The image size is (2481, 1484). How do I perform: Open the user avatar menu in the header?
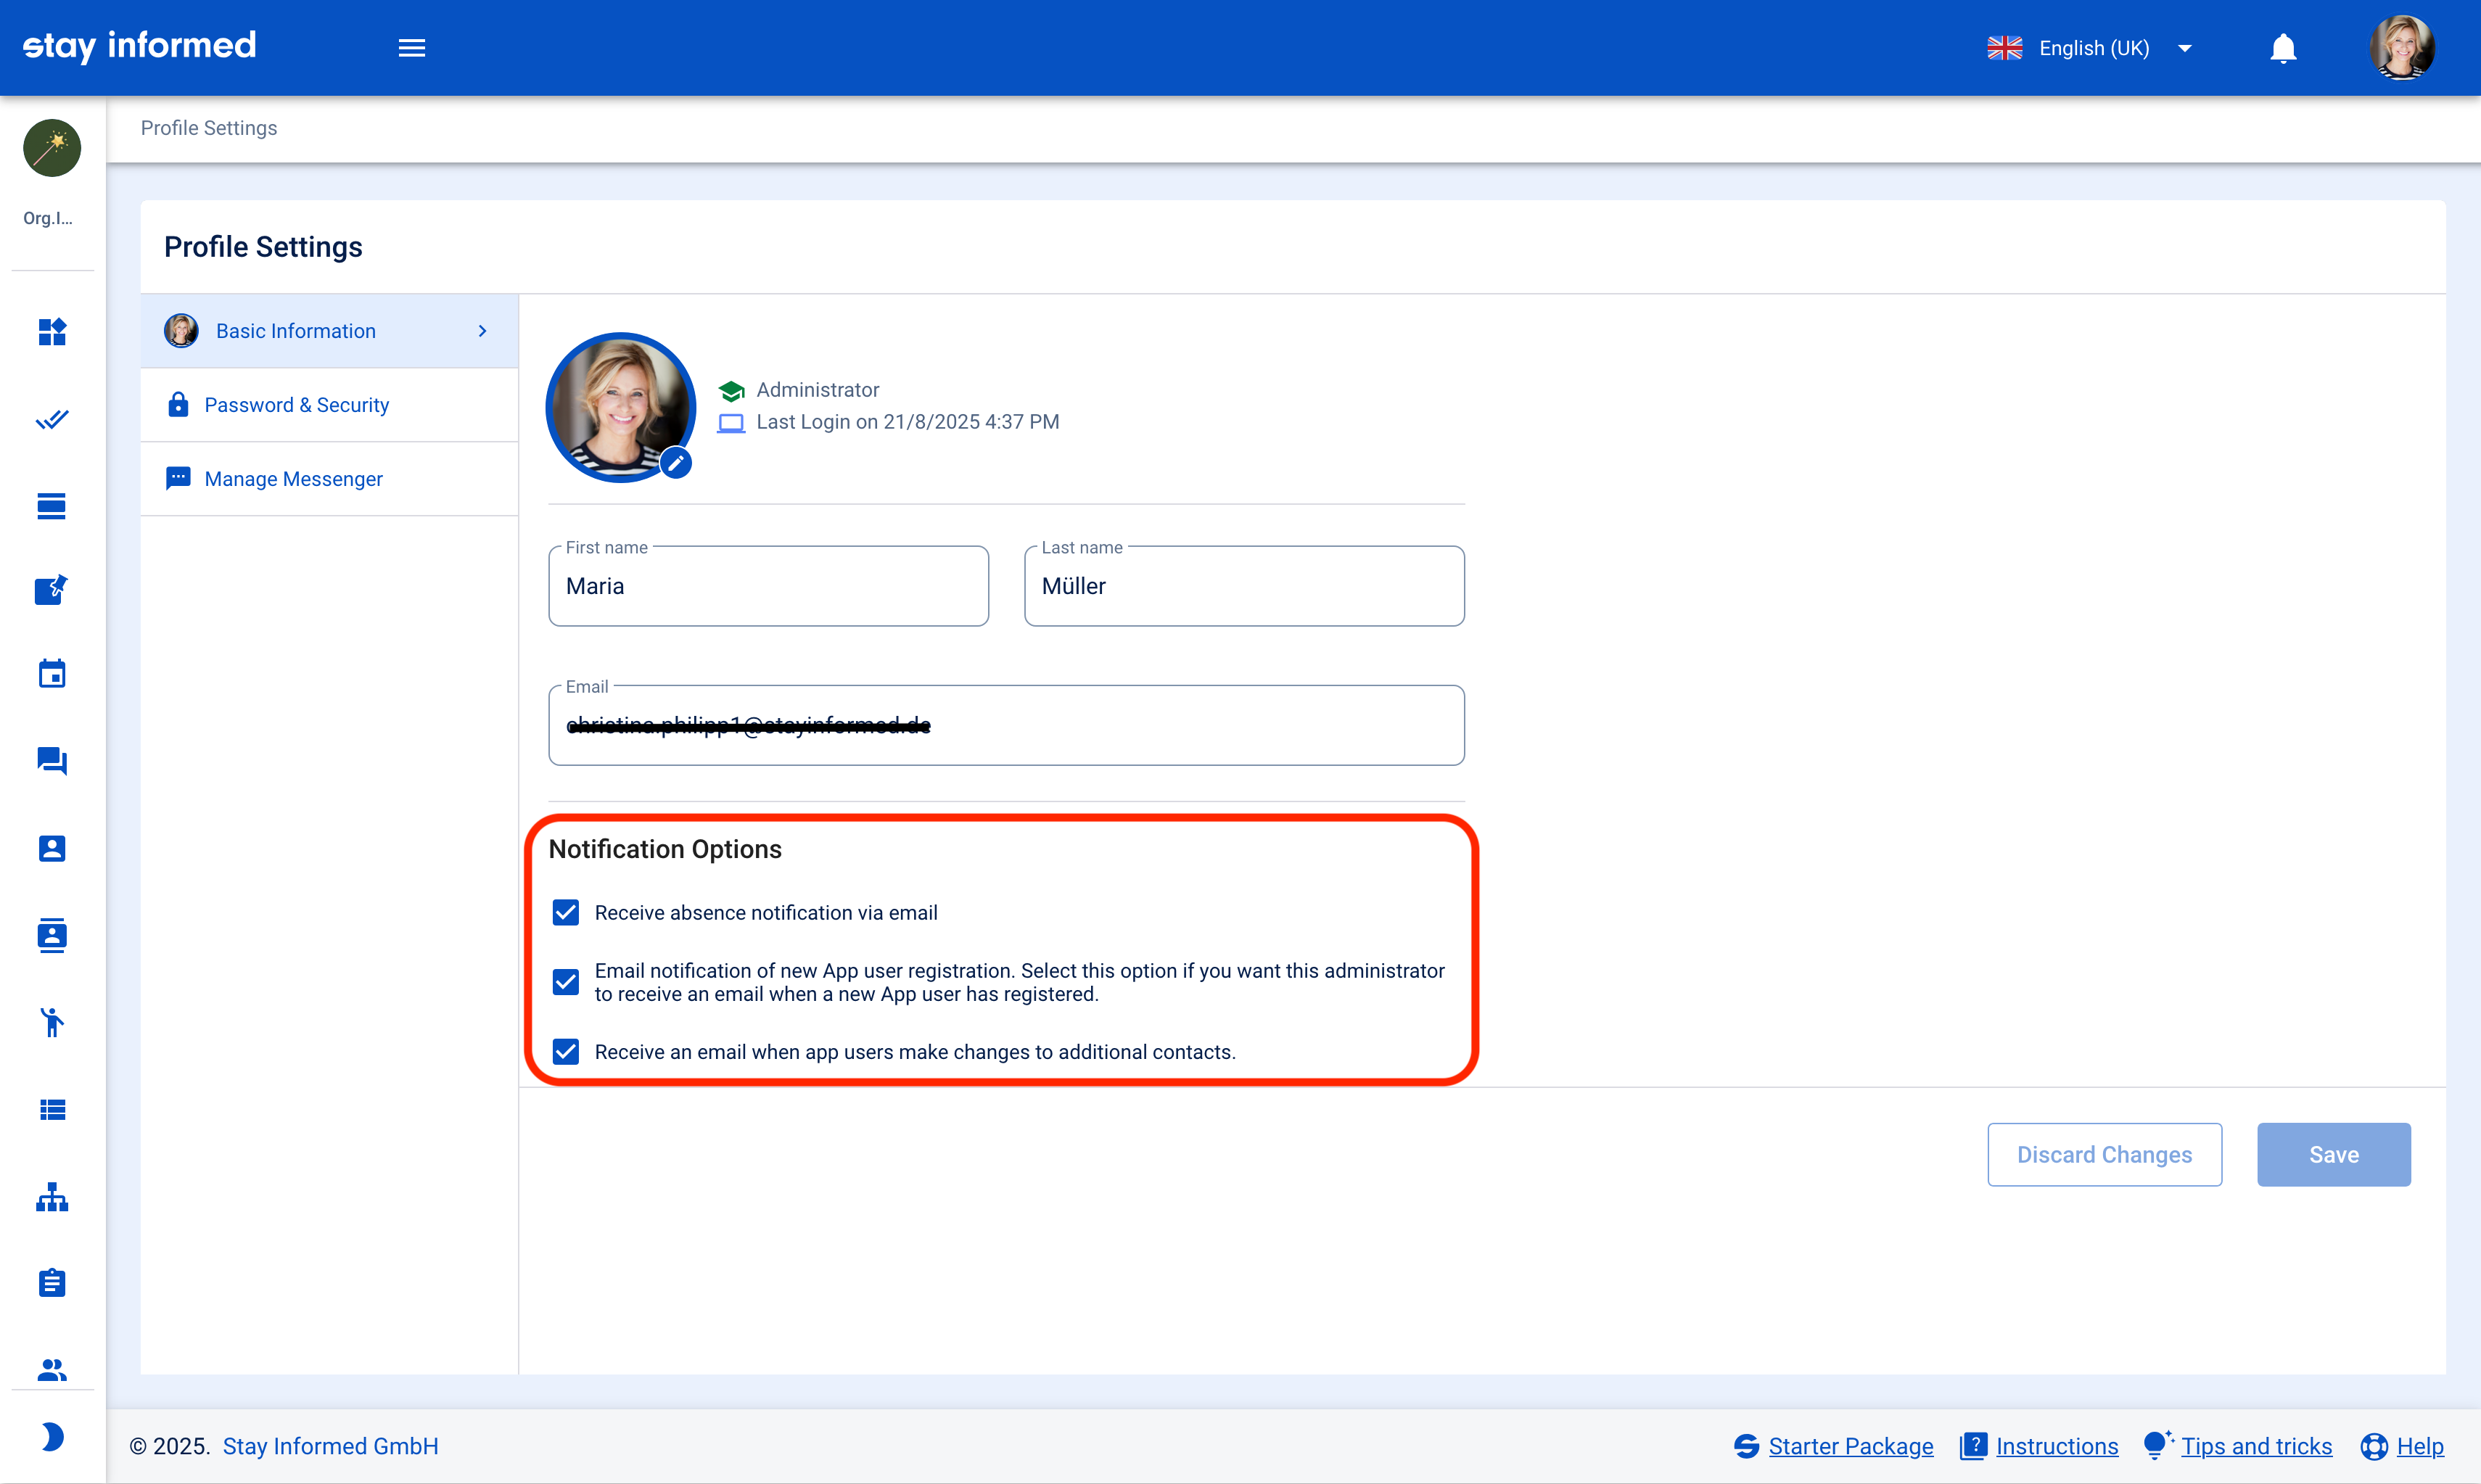tap(2401, 47)
